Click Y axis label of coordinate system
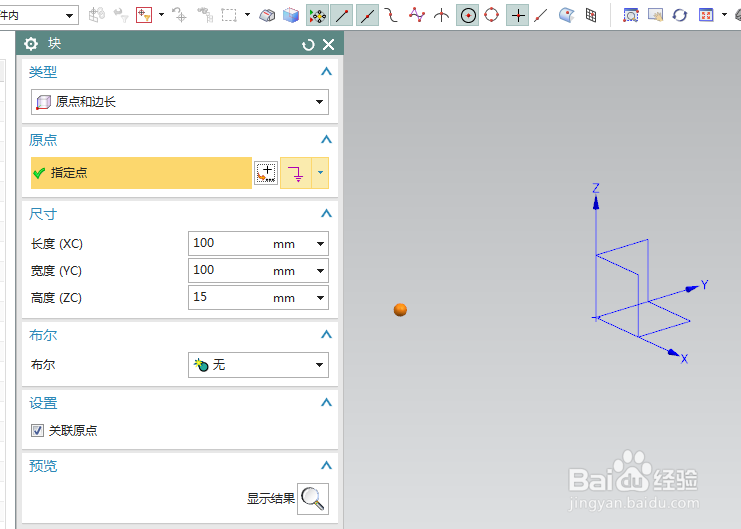The height and width of the screenshot is (529, 741). tap(705, 285)
